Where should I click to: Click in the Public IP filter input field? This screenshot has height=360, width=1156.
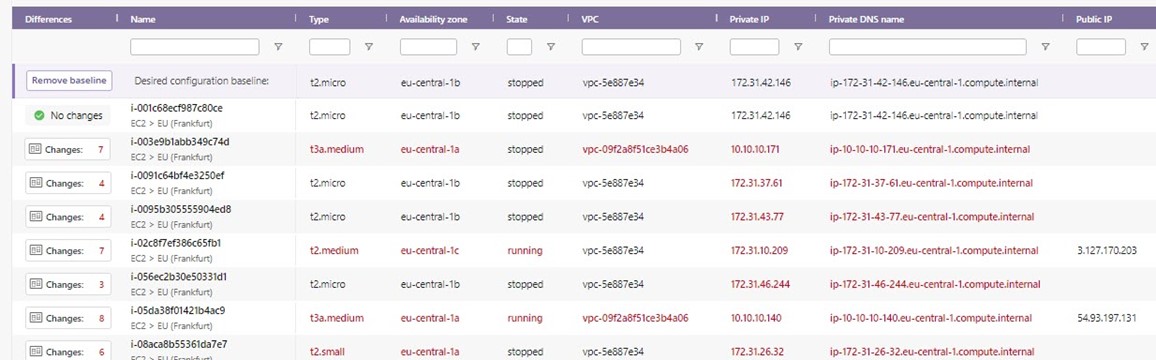click(1101, 46)
